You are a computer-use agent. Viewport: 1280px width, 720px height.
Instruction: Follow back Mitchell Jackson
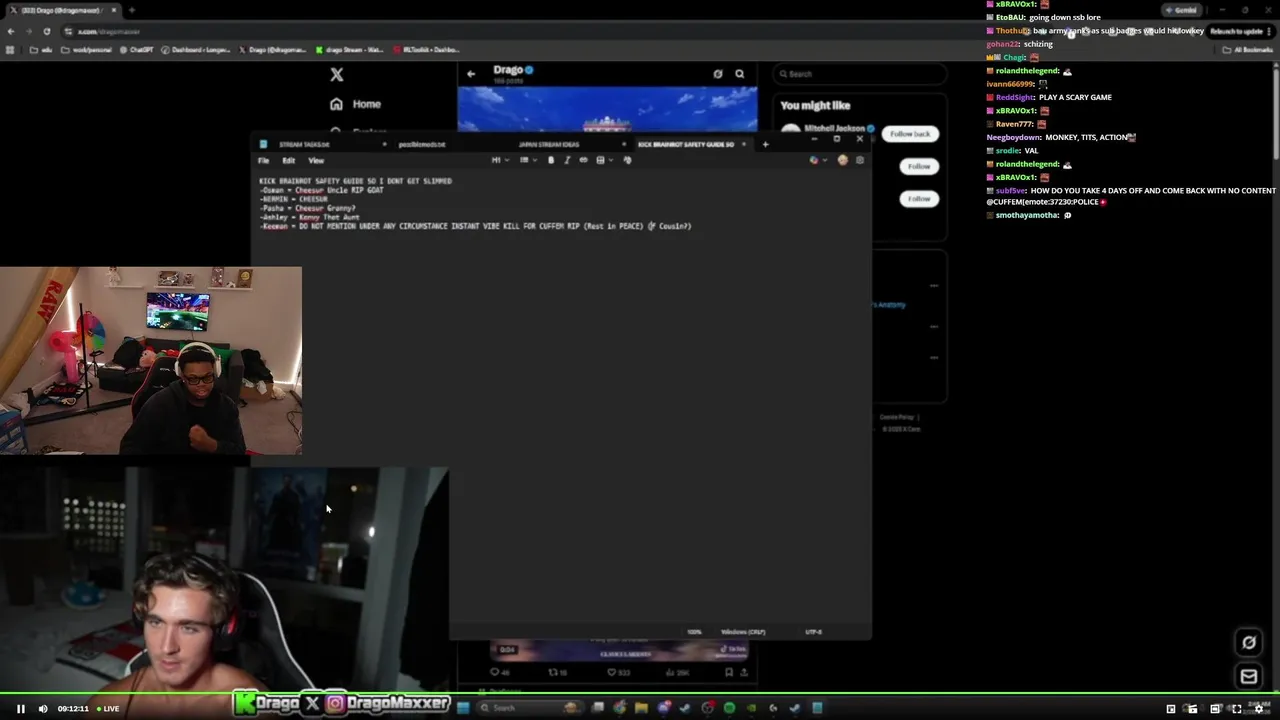(x=910, y=134)
